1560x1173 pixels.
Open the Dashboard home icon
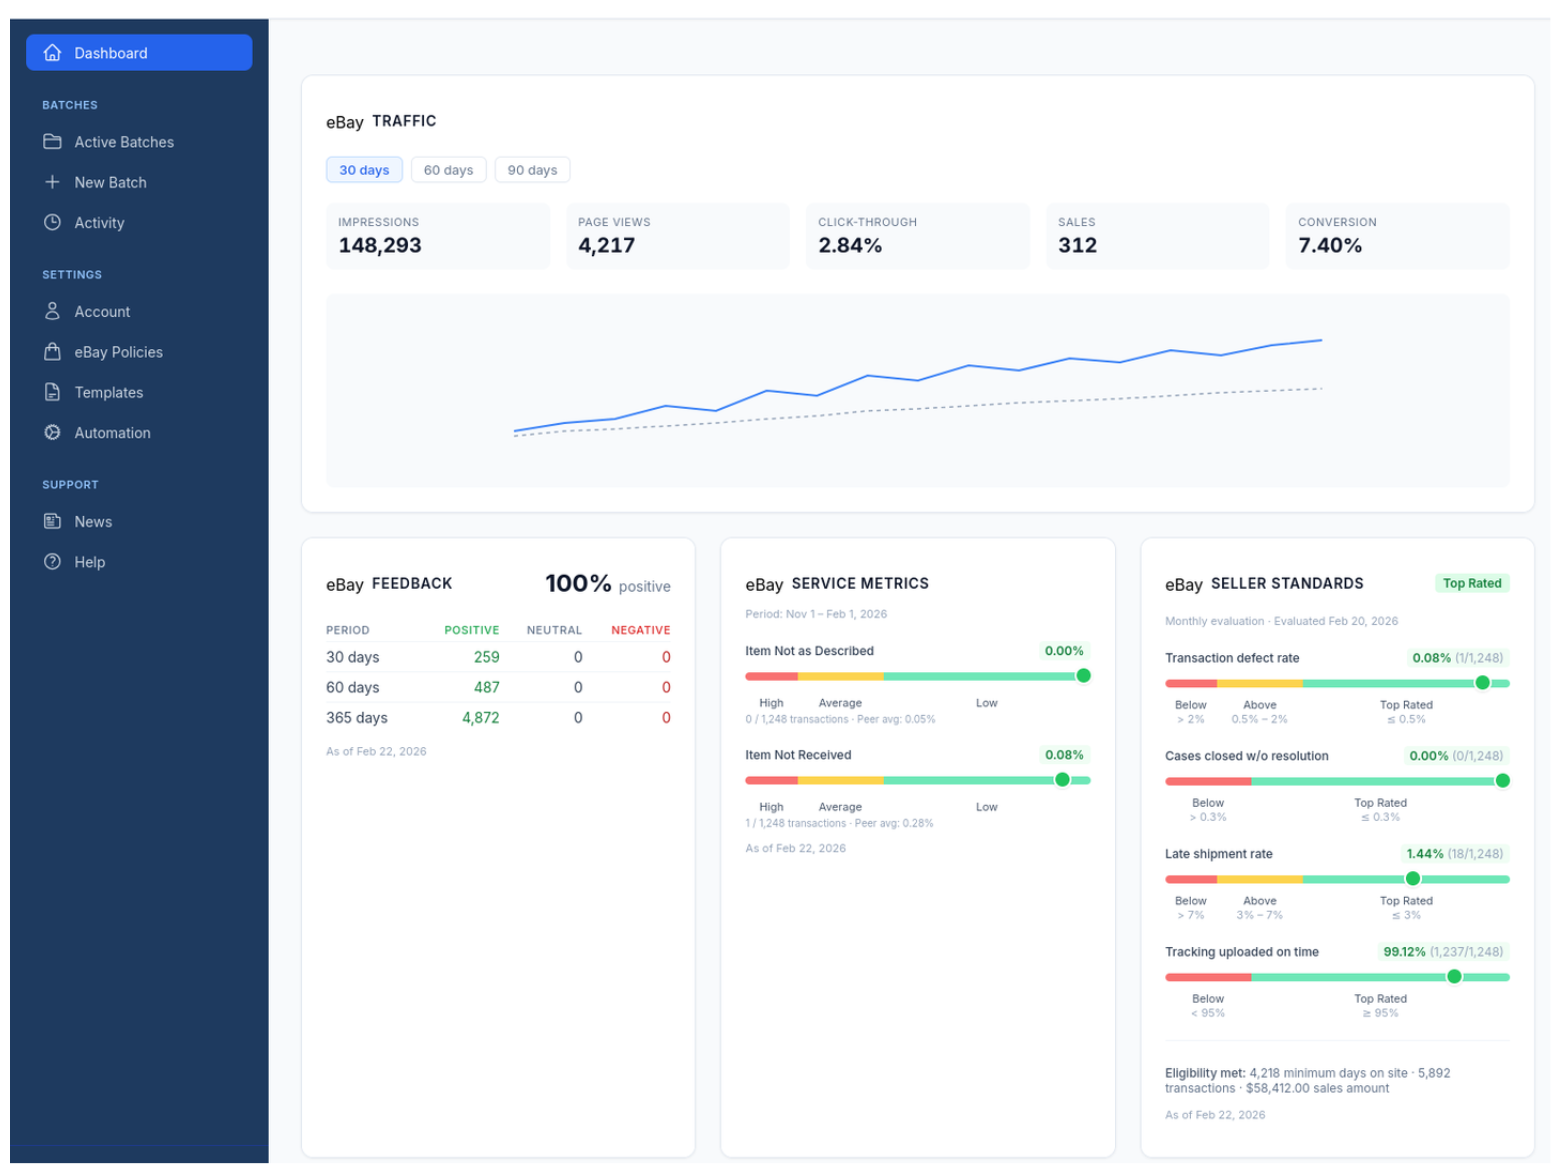coord(52,53)
